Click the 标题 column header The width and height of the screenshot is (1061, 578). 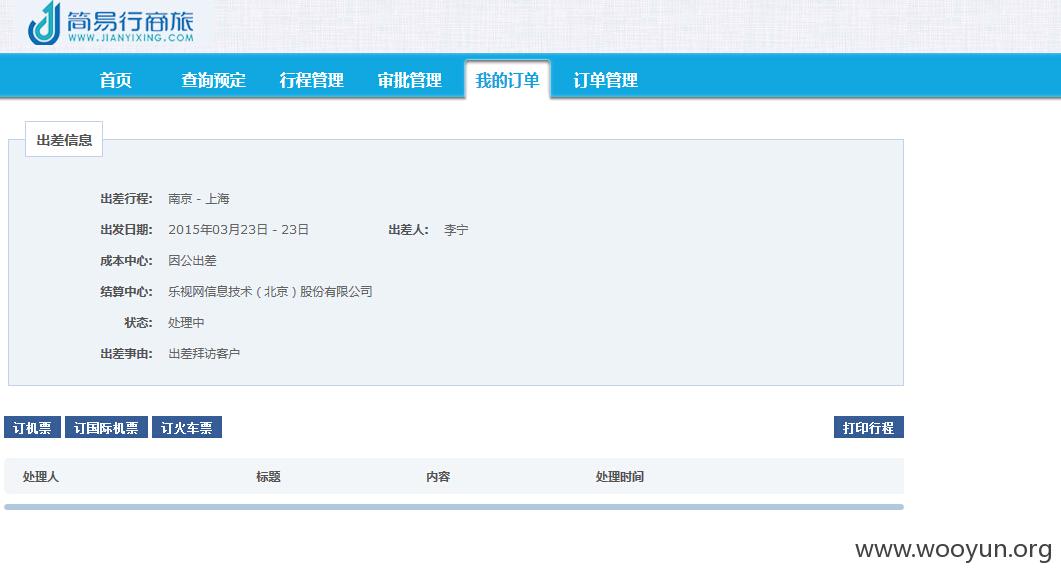point(269,476)
